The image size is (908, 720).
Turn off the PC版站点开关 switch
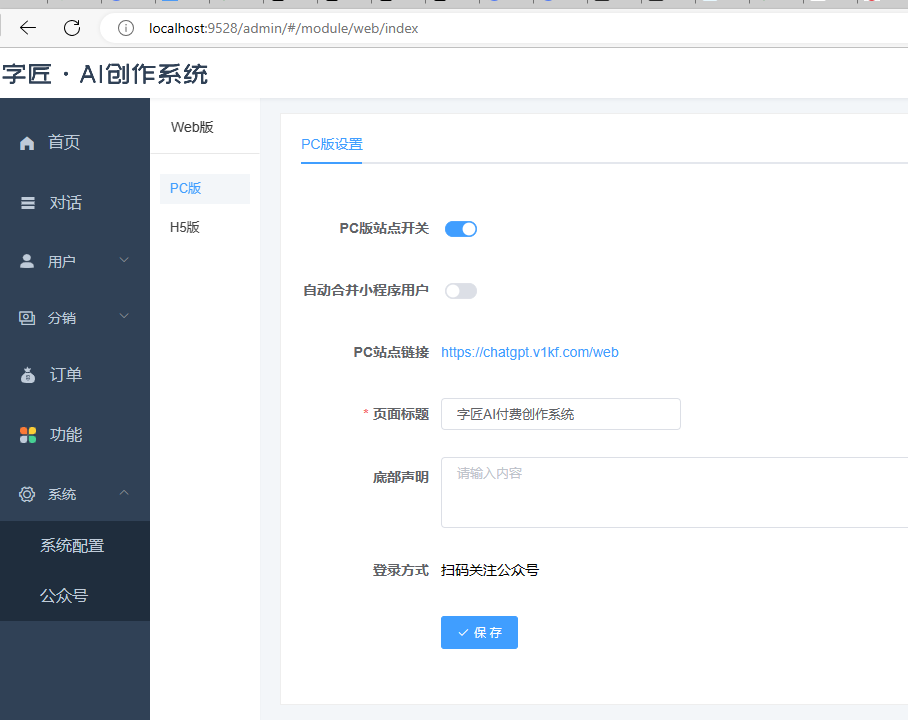(460, 229)
